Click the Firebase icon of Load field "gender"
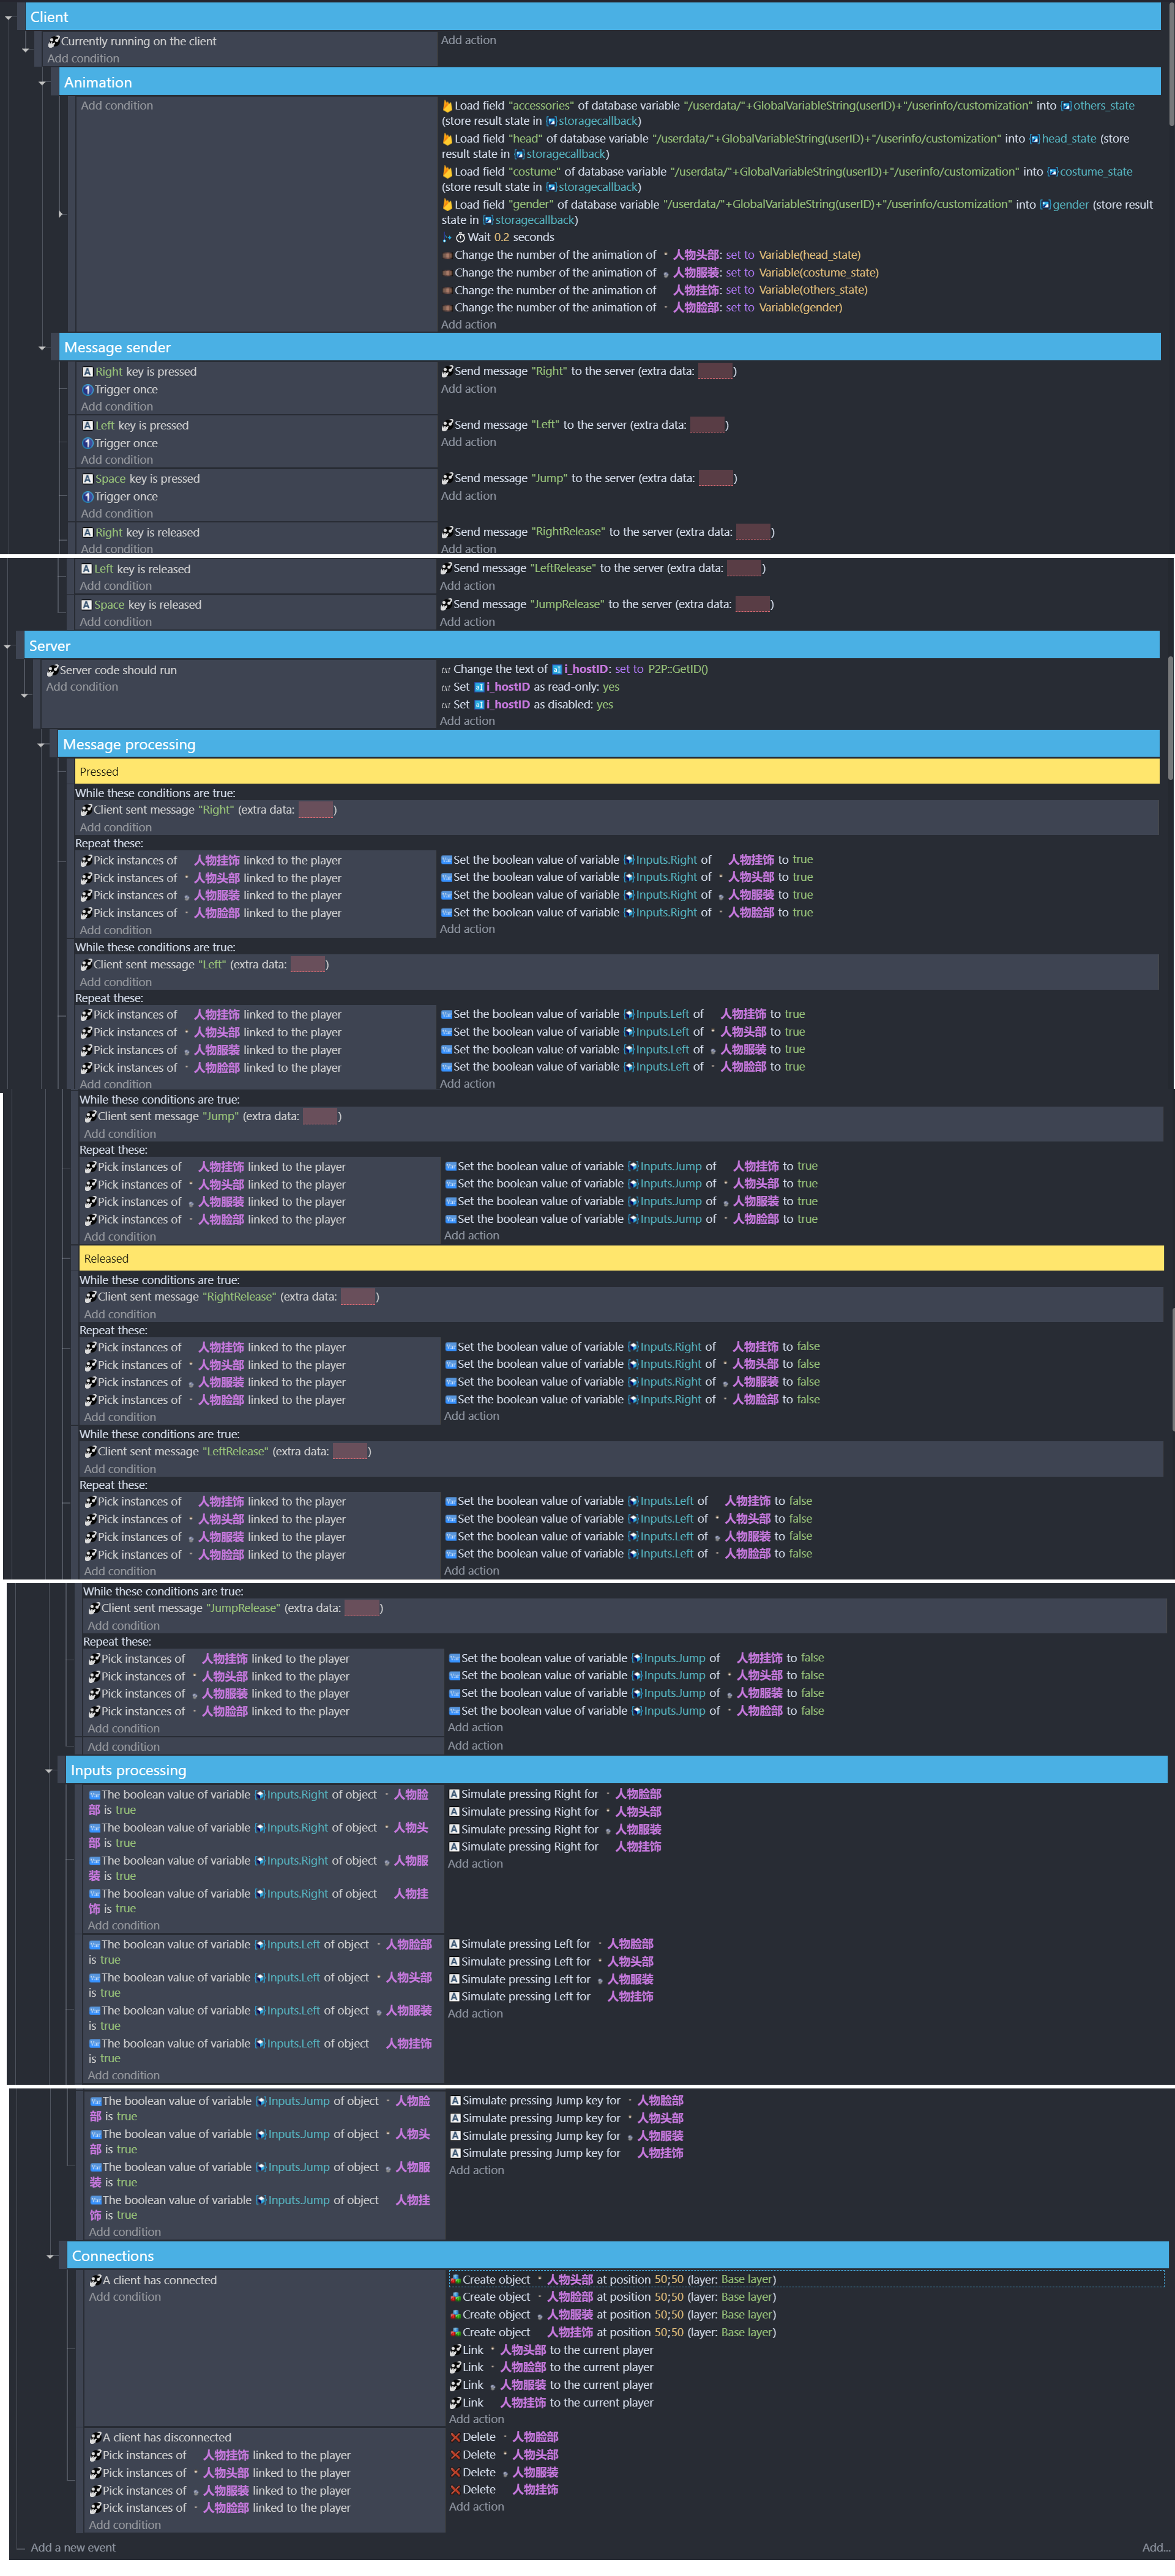This screenshot has width=1175, height=2576. click(447, 205)
